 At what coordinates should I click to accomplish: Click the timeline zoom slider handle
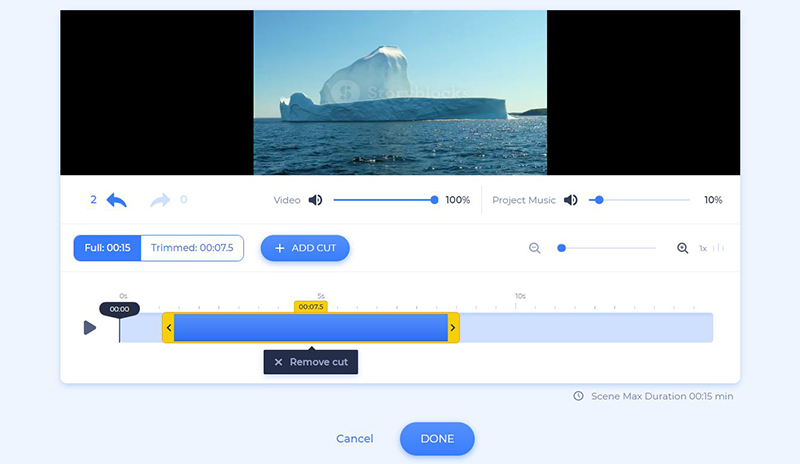coord(561,248)
